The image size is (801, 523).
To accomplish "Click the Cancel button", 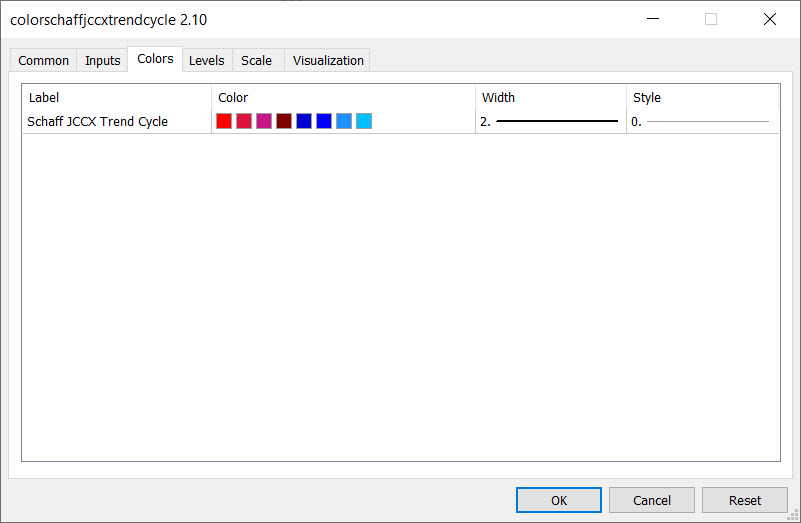I will [652, 500].
